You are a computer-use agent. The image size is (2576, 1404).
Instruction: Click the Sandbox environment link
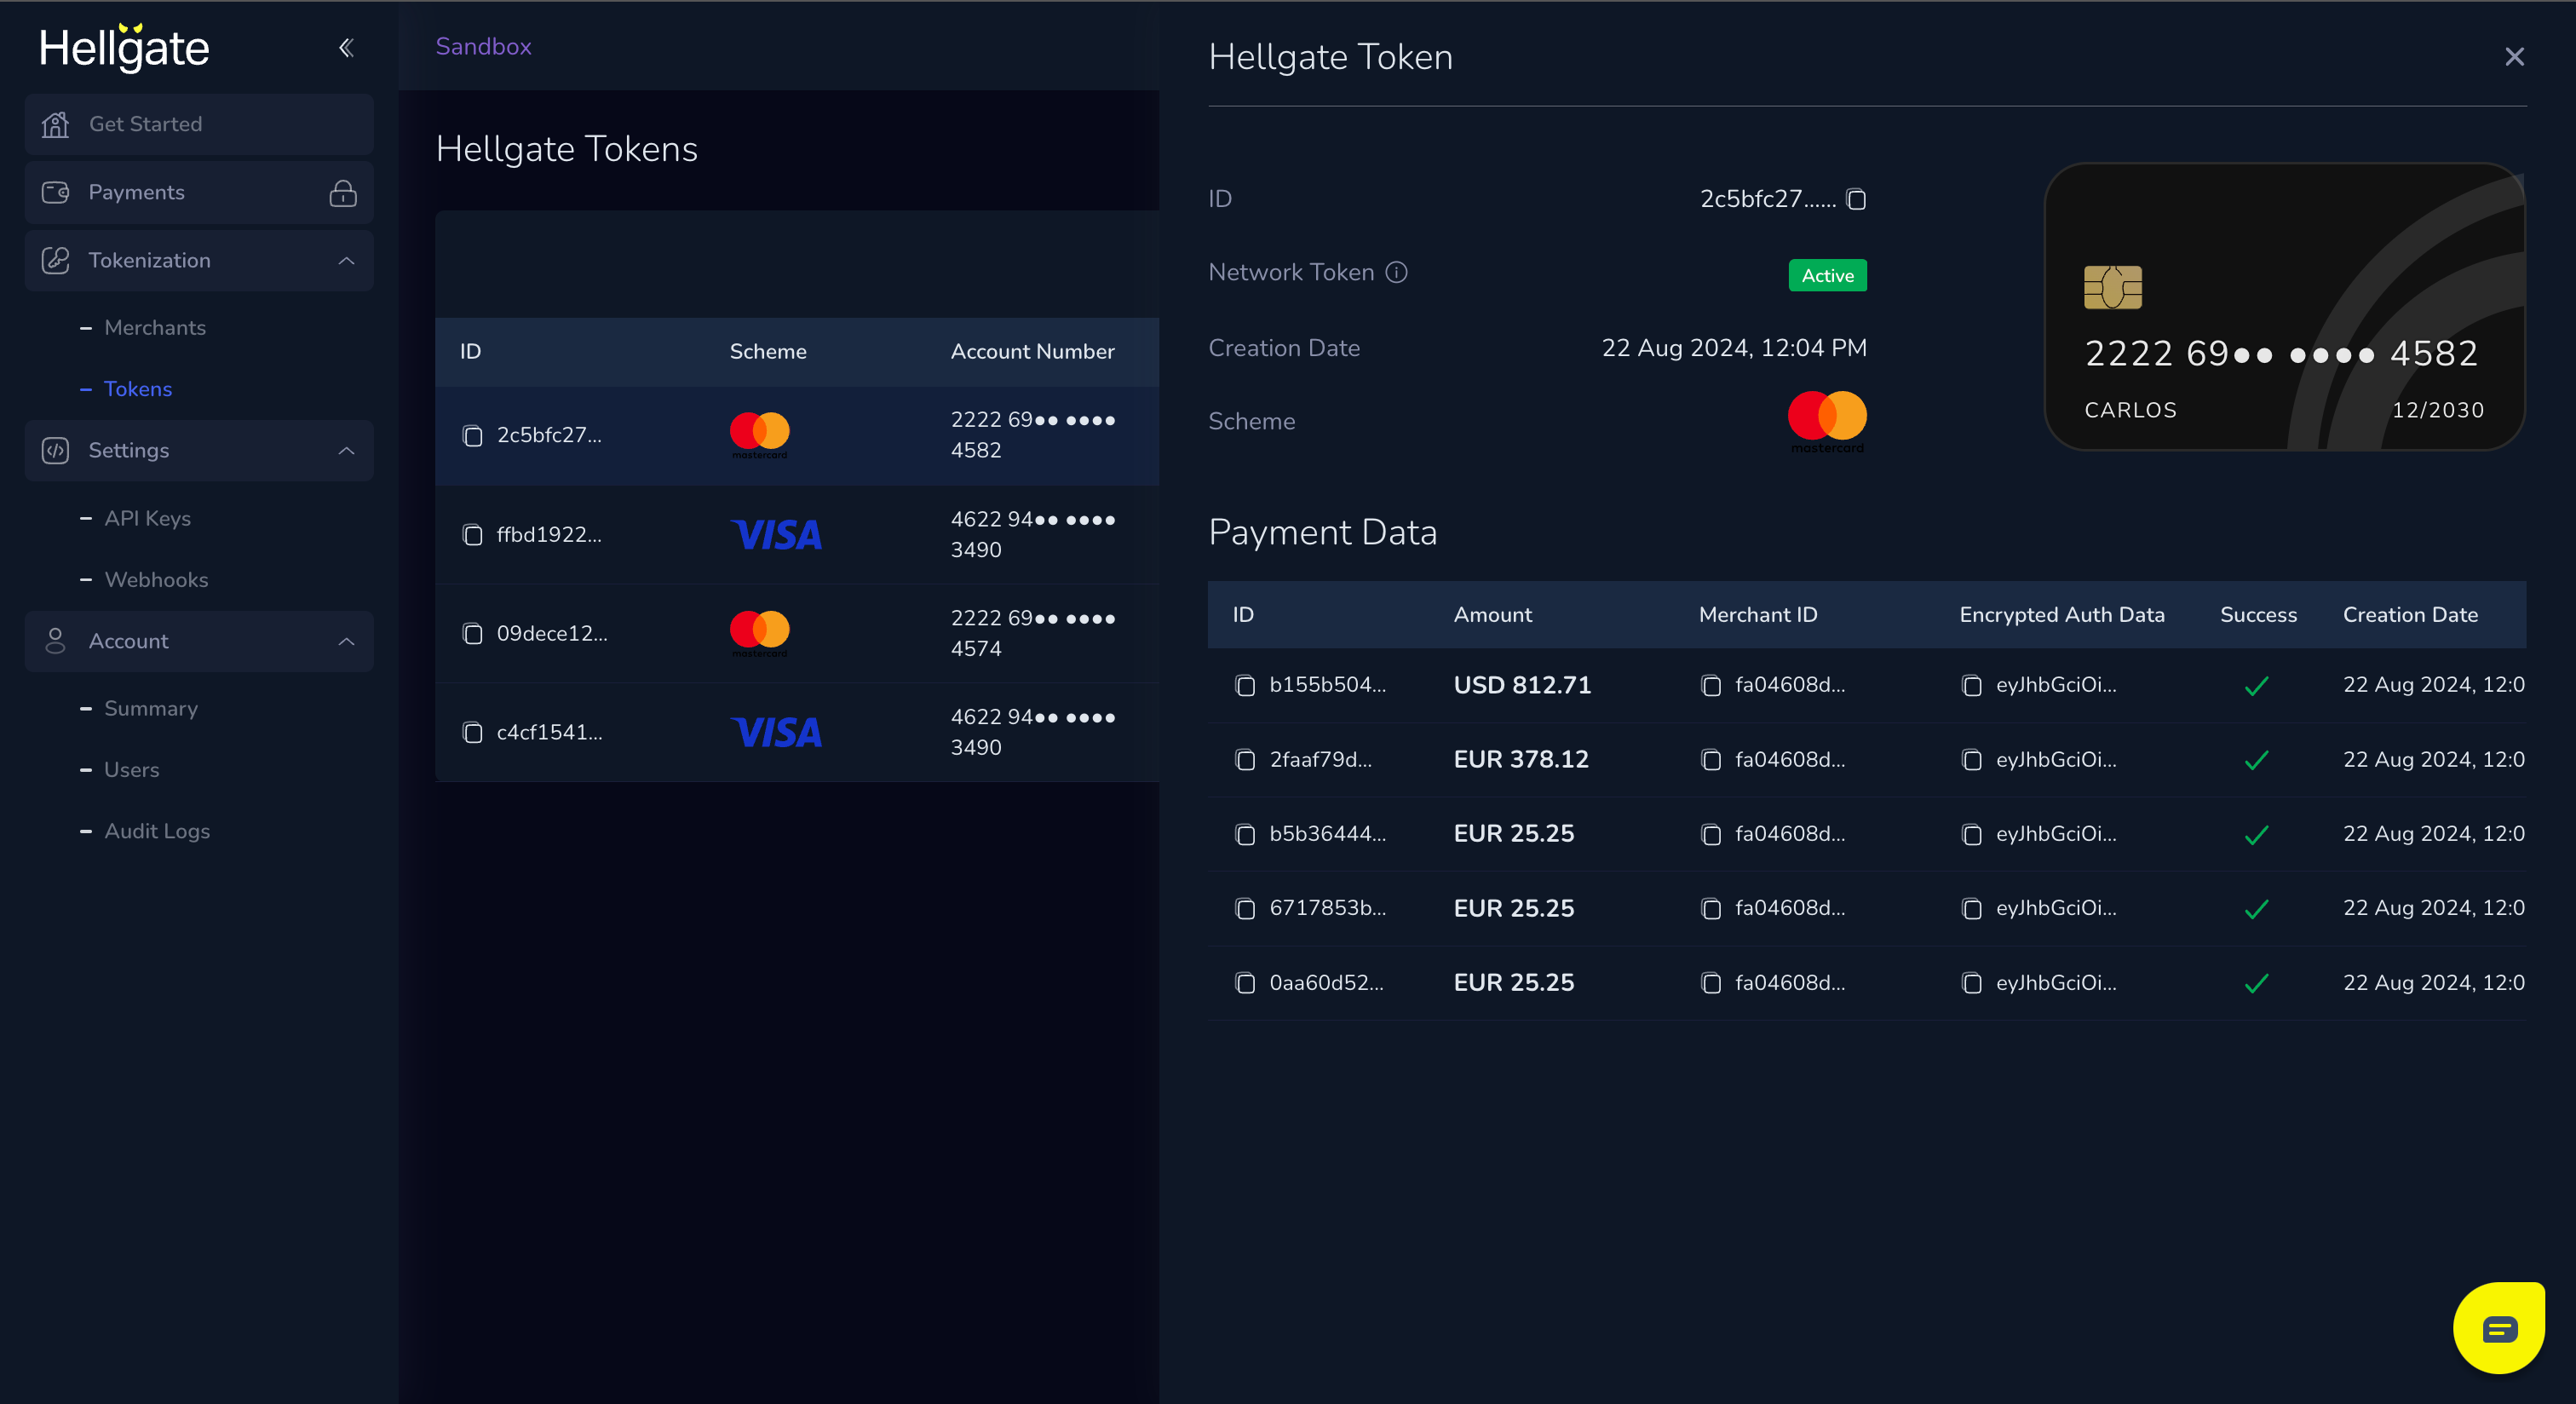[x=483, y=46]
